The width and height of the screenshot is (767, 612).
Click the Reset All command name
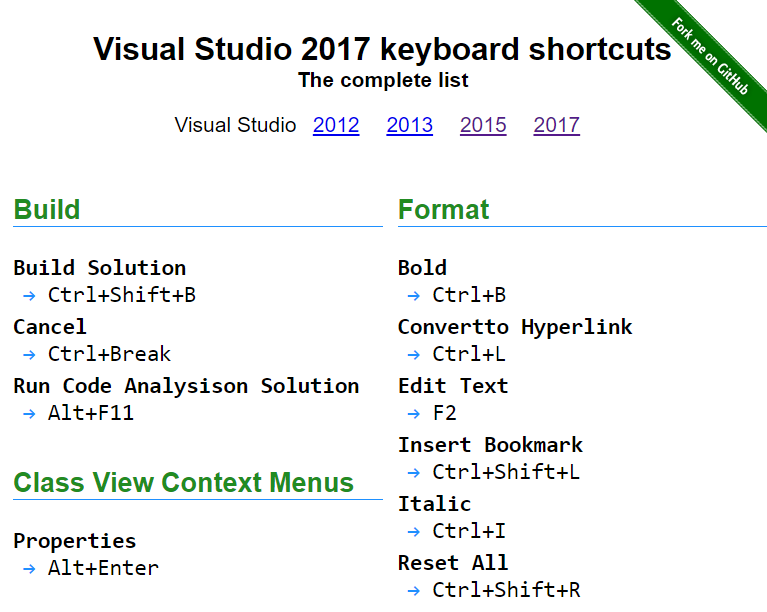click(453, 563)
